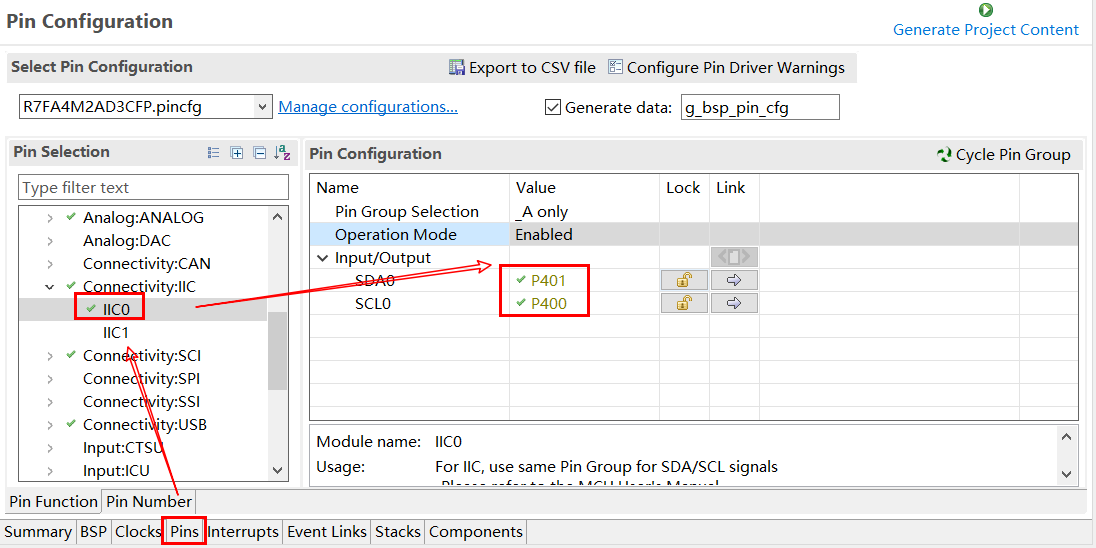
Task: Click the Type filter text field
Action: [x=153, y=187]
